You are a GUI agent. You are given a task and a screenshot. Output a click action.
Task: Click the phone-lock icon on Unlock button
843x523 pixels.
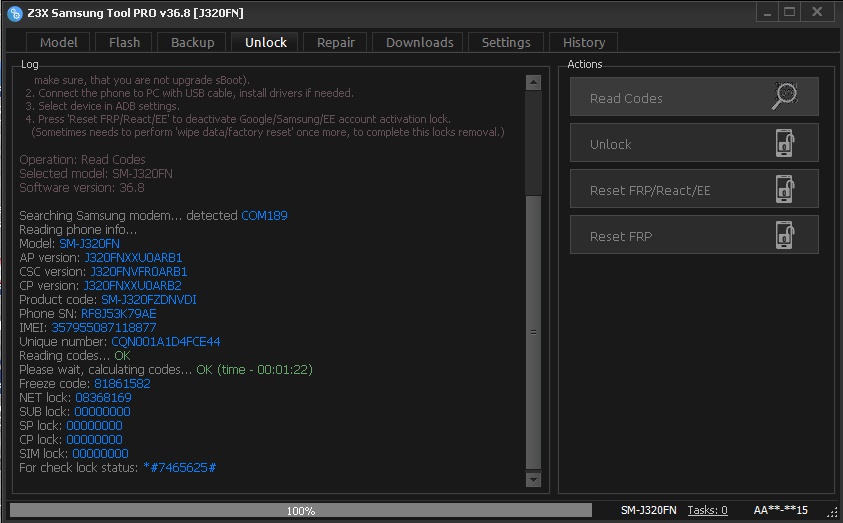point(785,143)
